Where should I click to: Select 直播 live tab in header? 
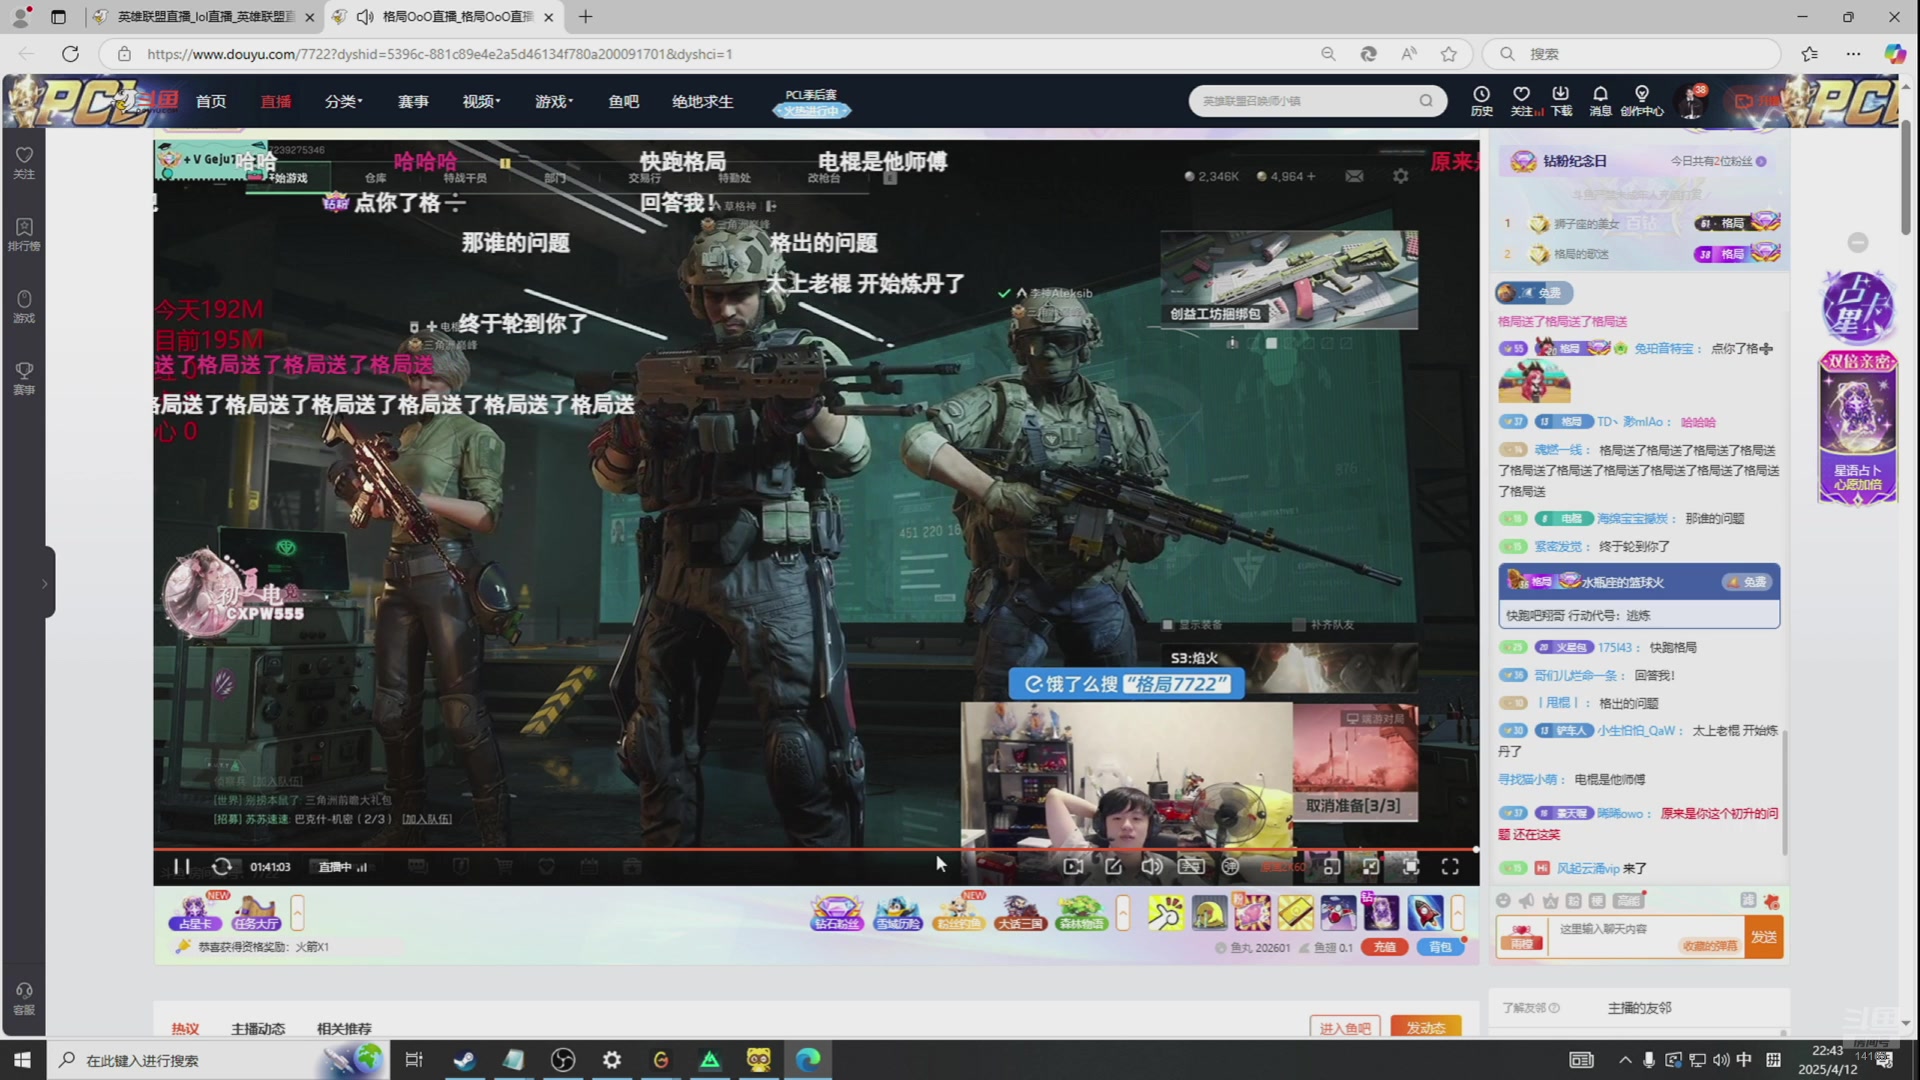[276, 101]
